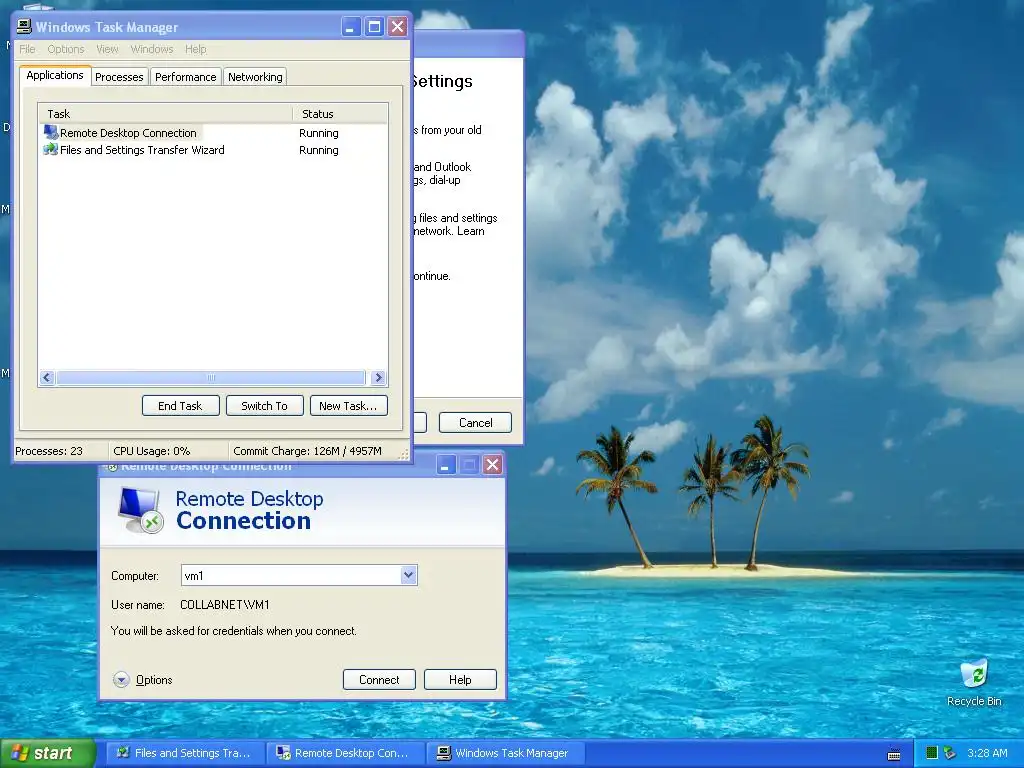Open the Computer dropdown arrow
1024x768 pixels.
pos(409,575)
